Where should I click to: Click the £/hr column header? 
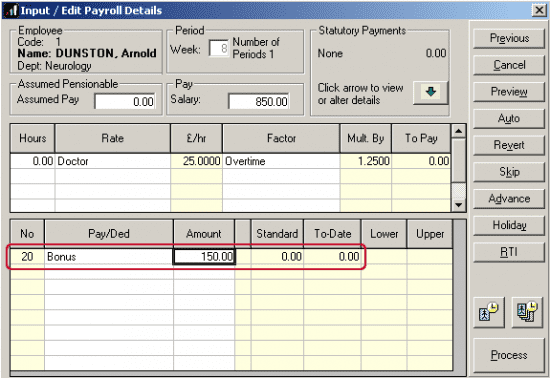pos(196,138)
